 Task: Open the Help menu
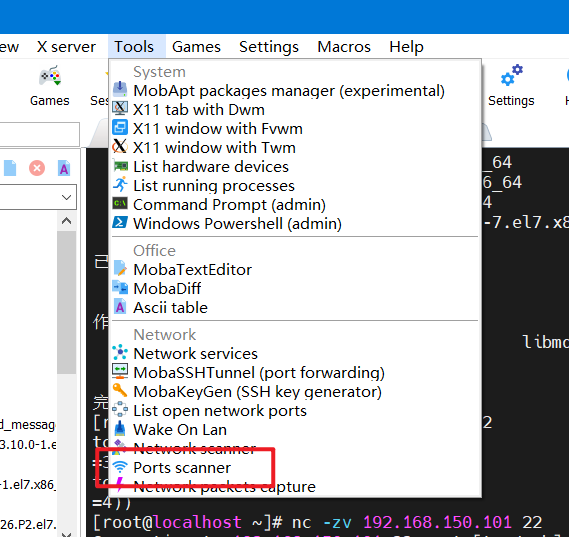(x=406, y=47)
